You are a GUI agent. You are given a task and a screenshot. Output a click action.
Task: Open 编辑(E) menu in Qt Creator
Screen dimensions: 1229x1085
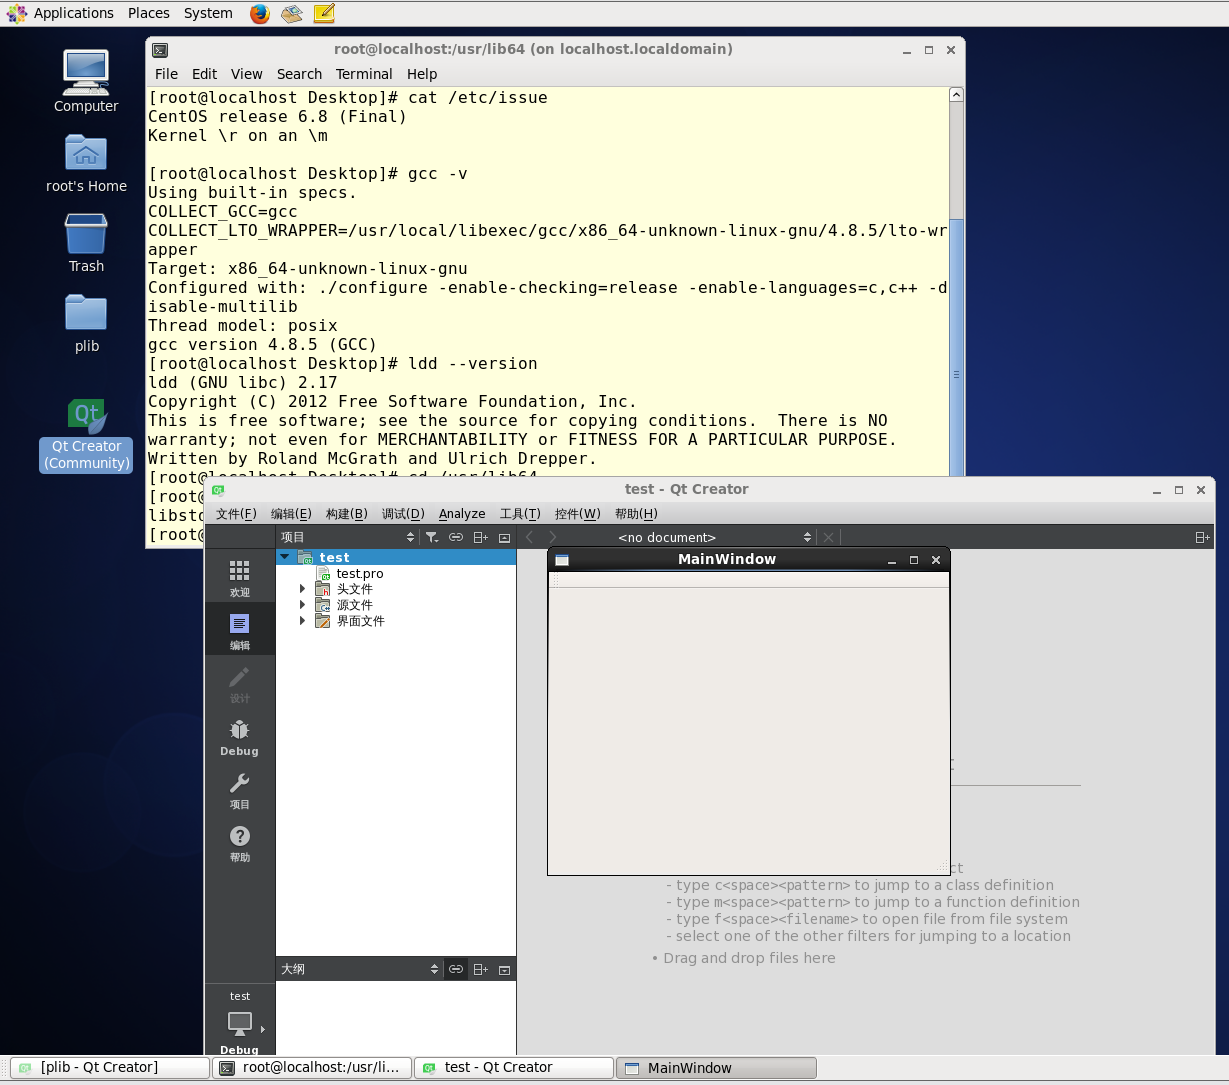coord(291,513)
